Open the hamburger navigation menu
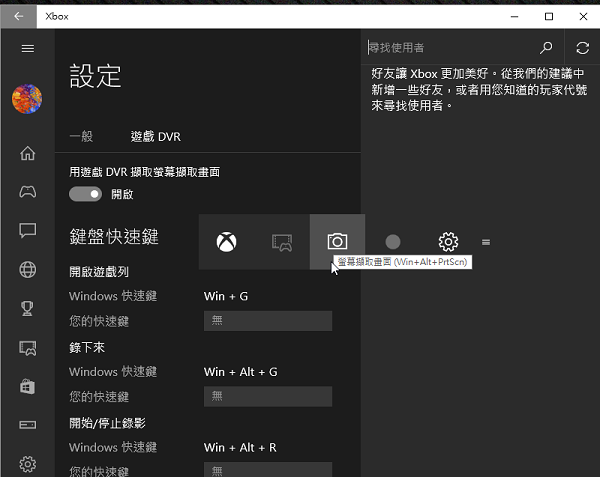Image resolution: width=600 pixels, height=477 pixels. (x=28, y=49)
